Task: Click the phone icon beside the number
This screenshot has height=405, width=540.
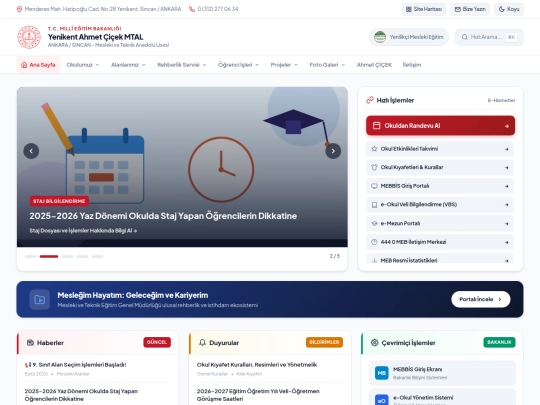Action: (x=192, y=9)
